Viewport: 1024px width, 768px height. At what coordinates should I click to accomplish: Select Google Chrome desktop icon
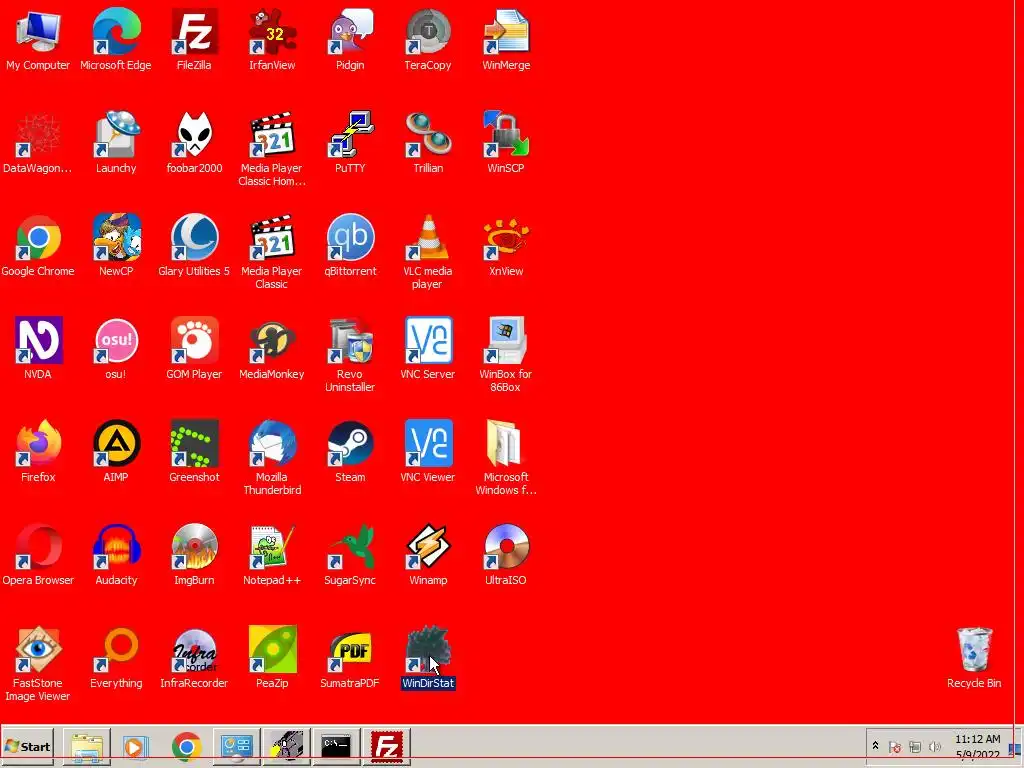coord(38,238)
